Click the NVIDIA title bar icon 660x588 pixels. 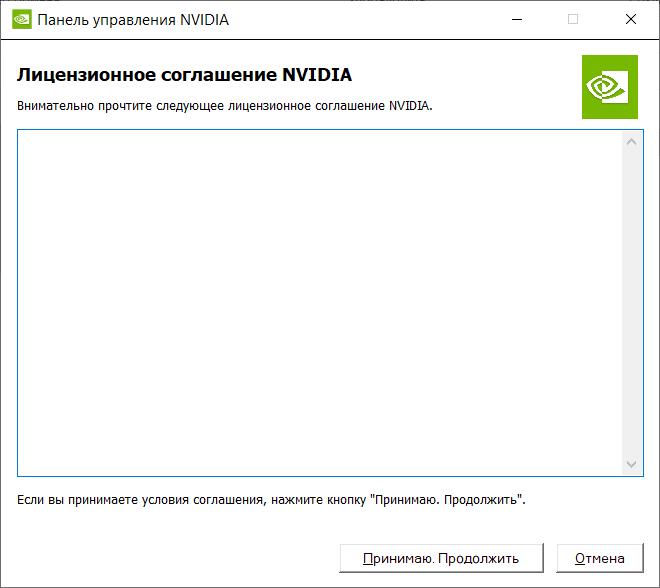[x=21, y=20]
